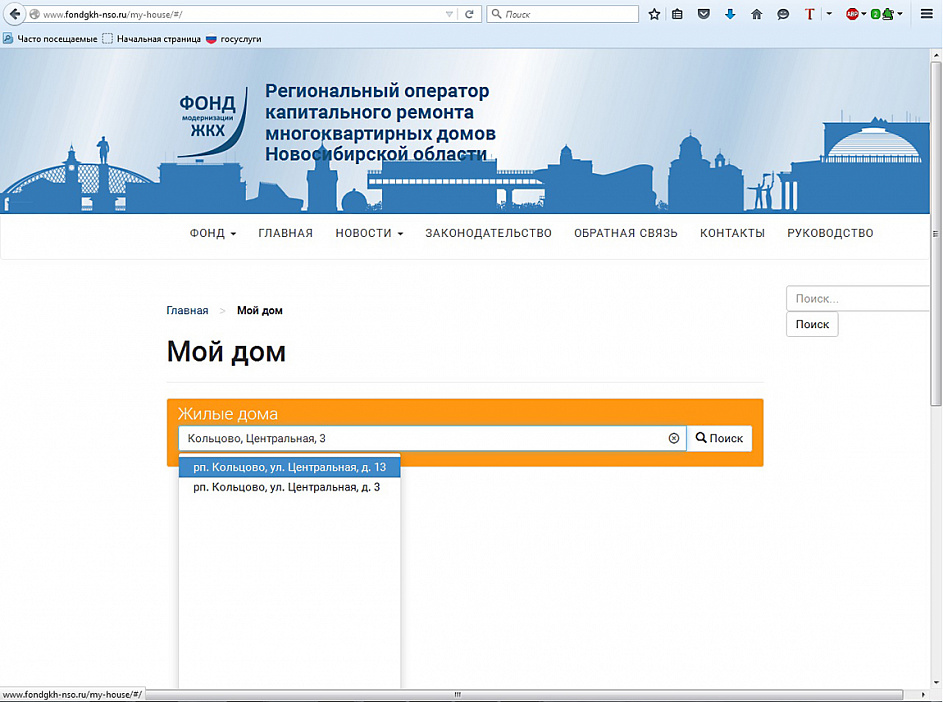Expand the Adblock Plus dropdown arrow
The width and height of the screenshot is (943, 702).
click(864, 14)
